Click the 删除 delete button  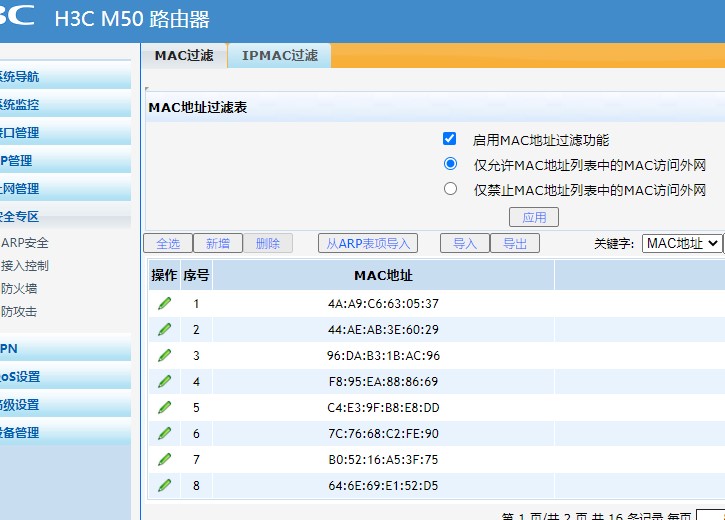tap(268, 243)
